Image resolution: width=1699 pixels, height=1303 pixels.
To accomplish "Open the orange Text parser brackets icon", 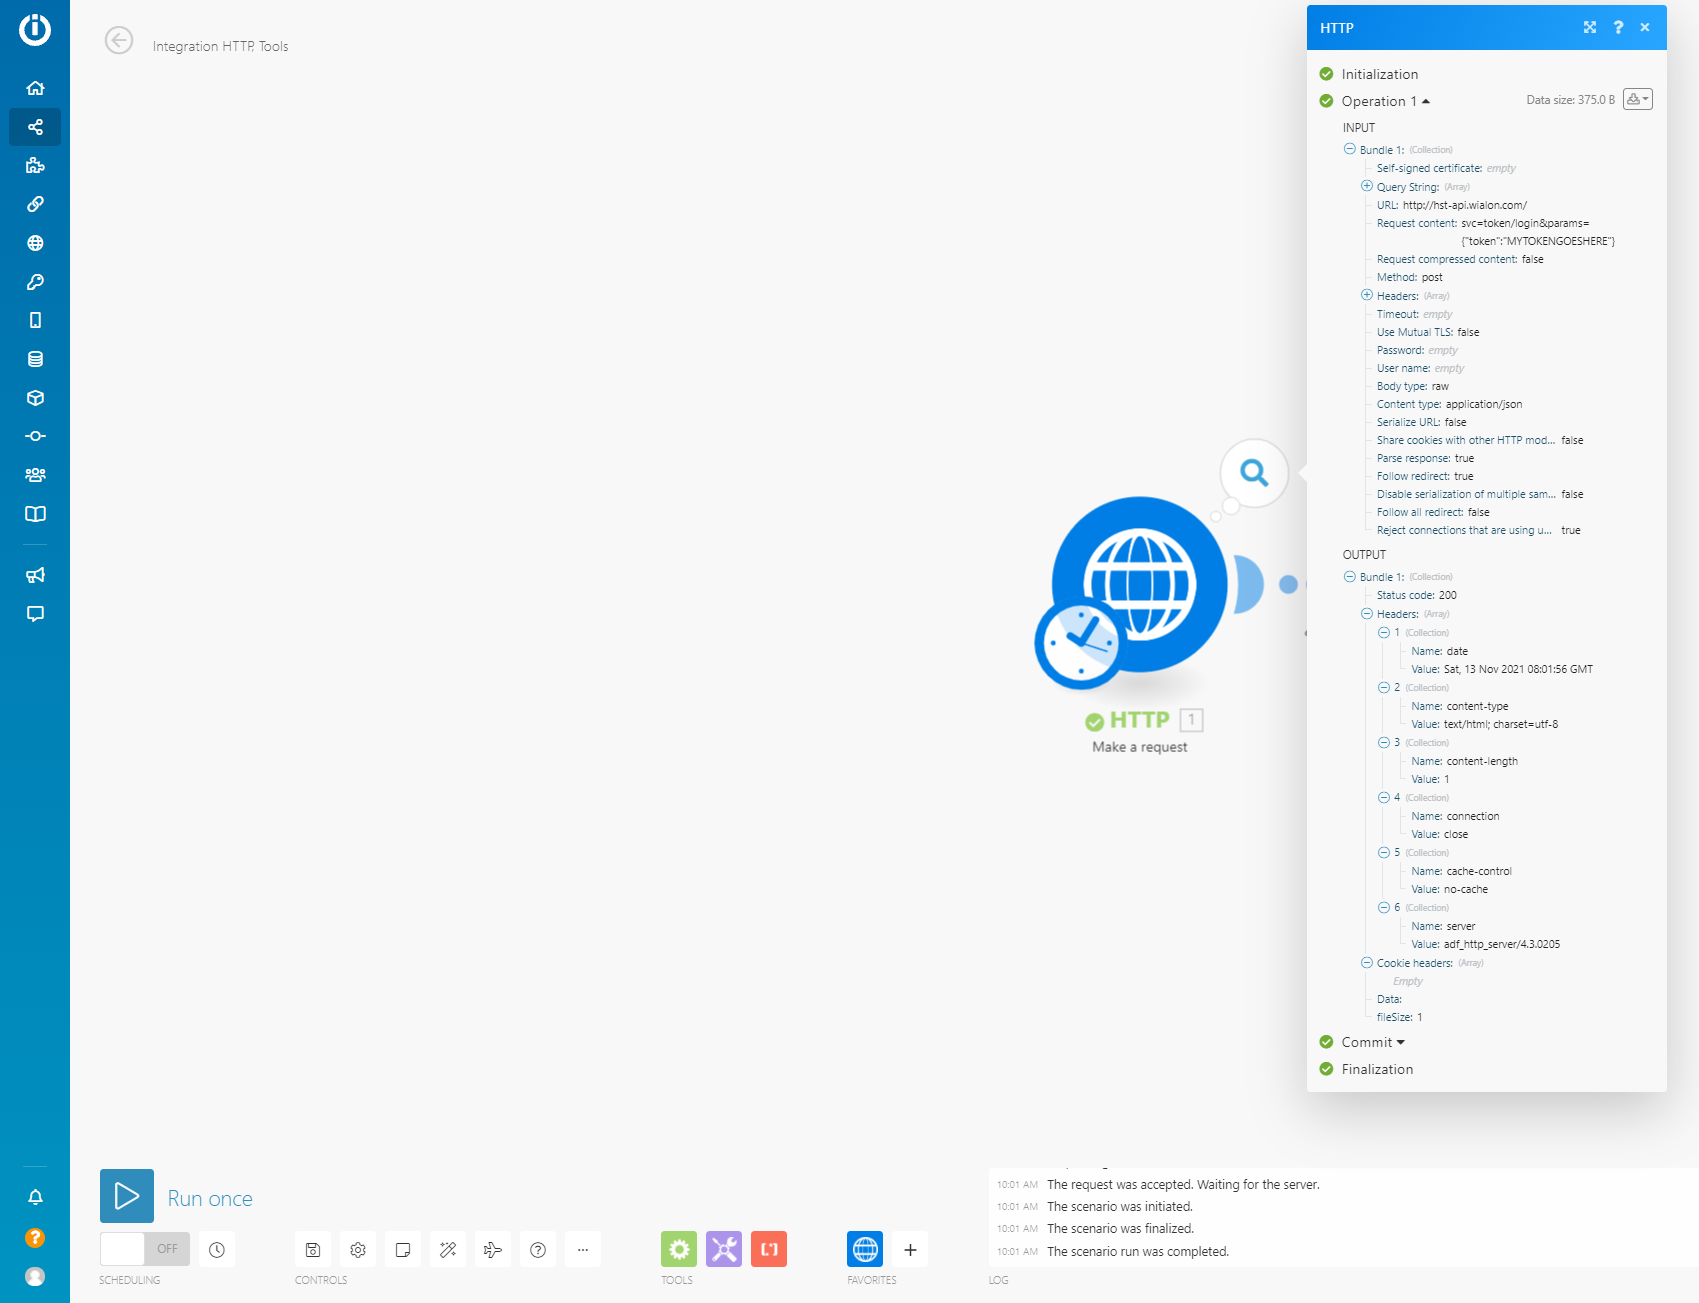I will tap(769, 1249).
